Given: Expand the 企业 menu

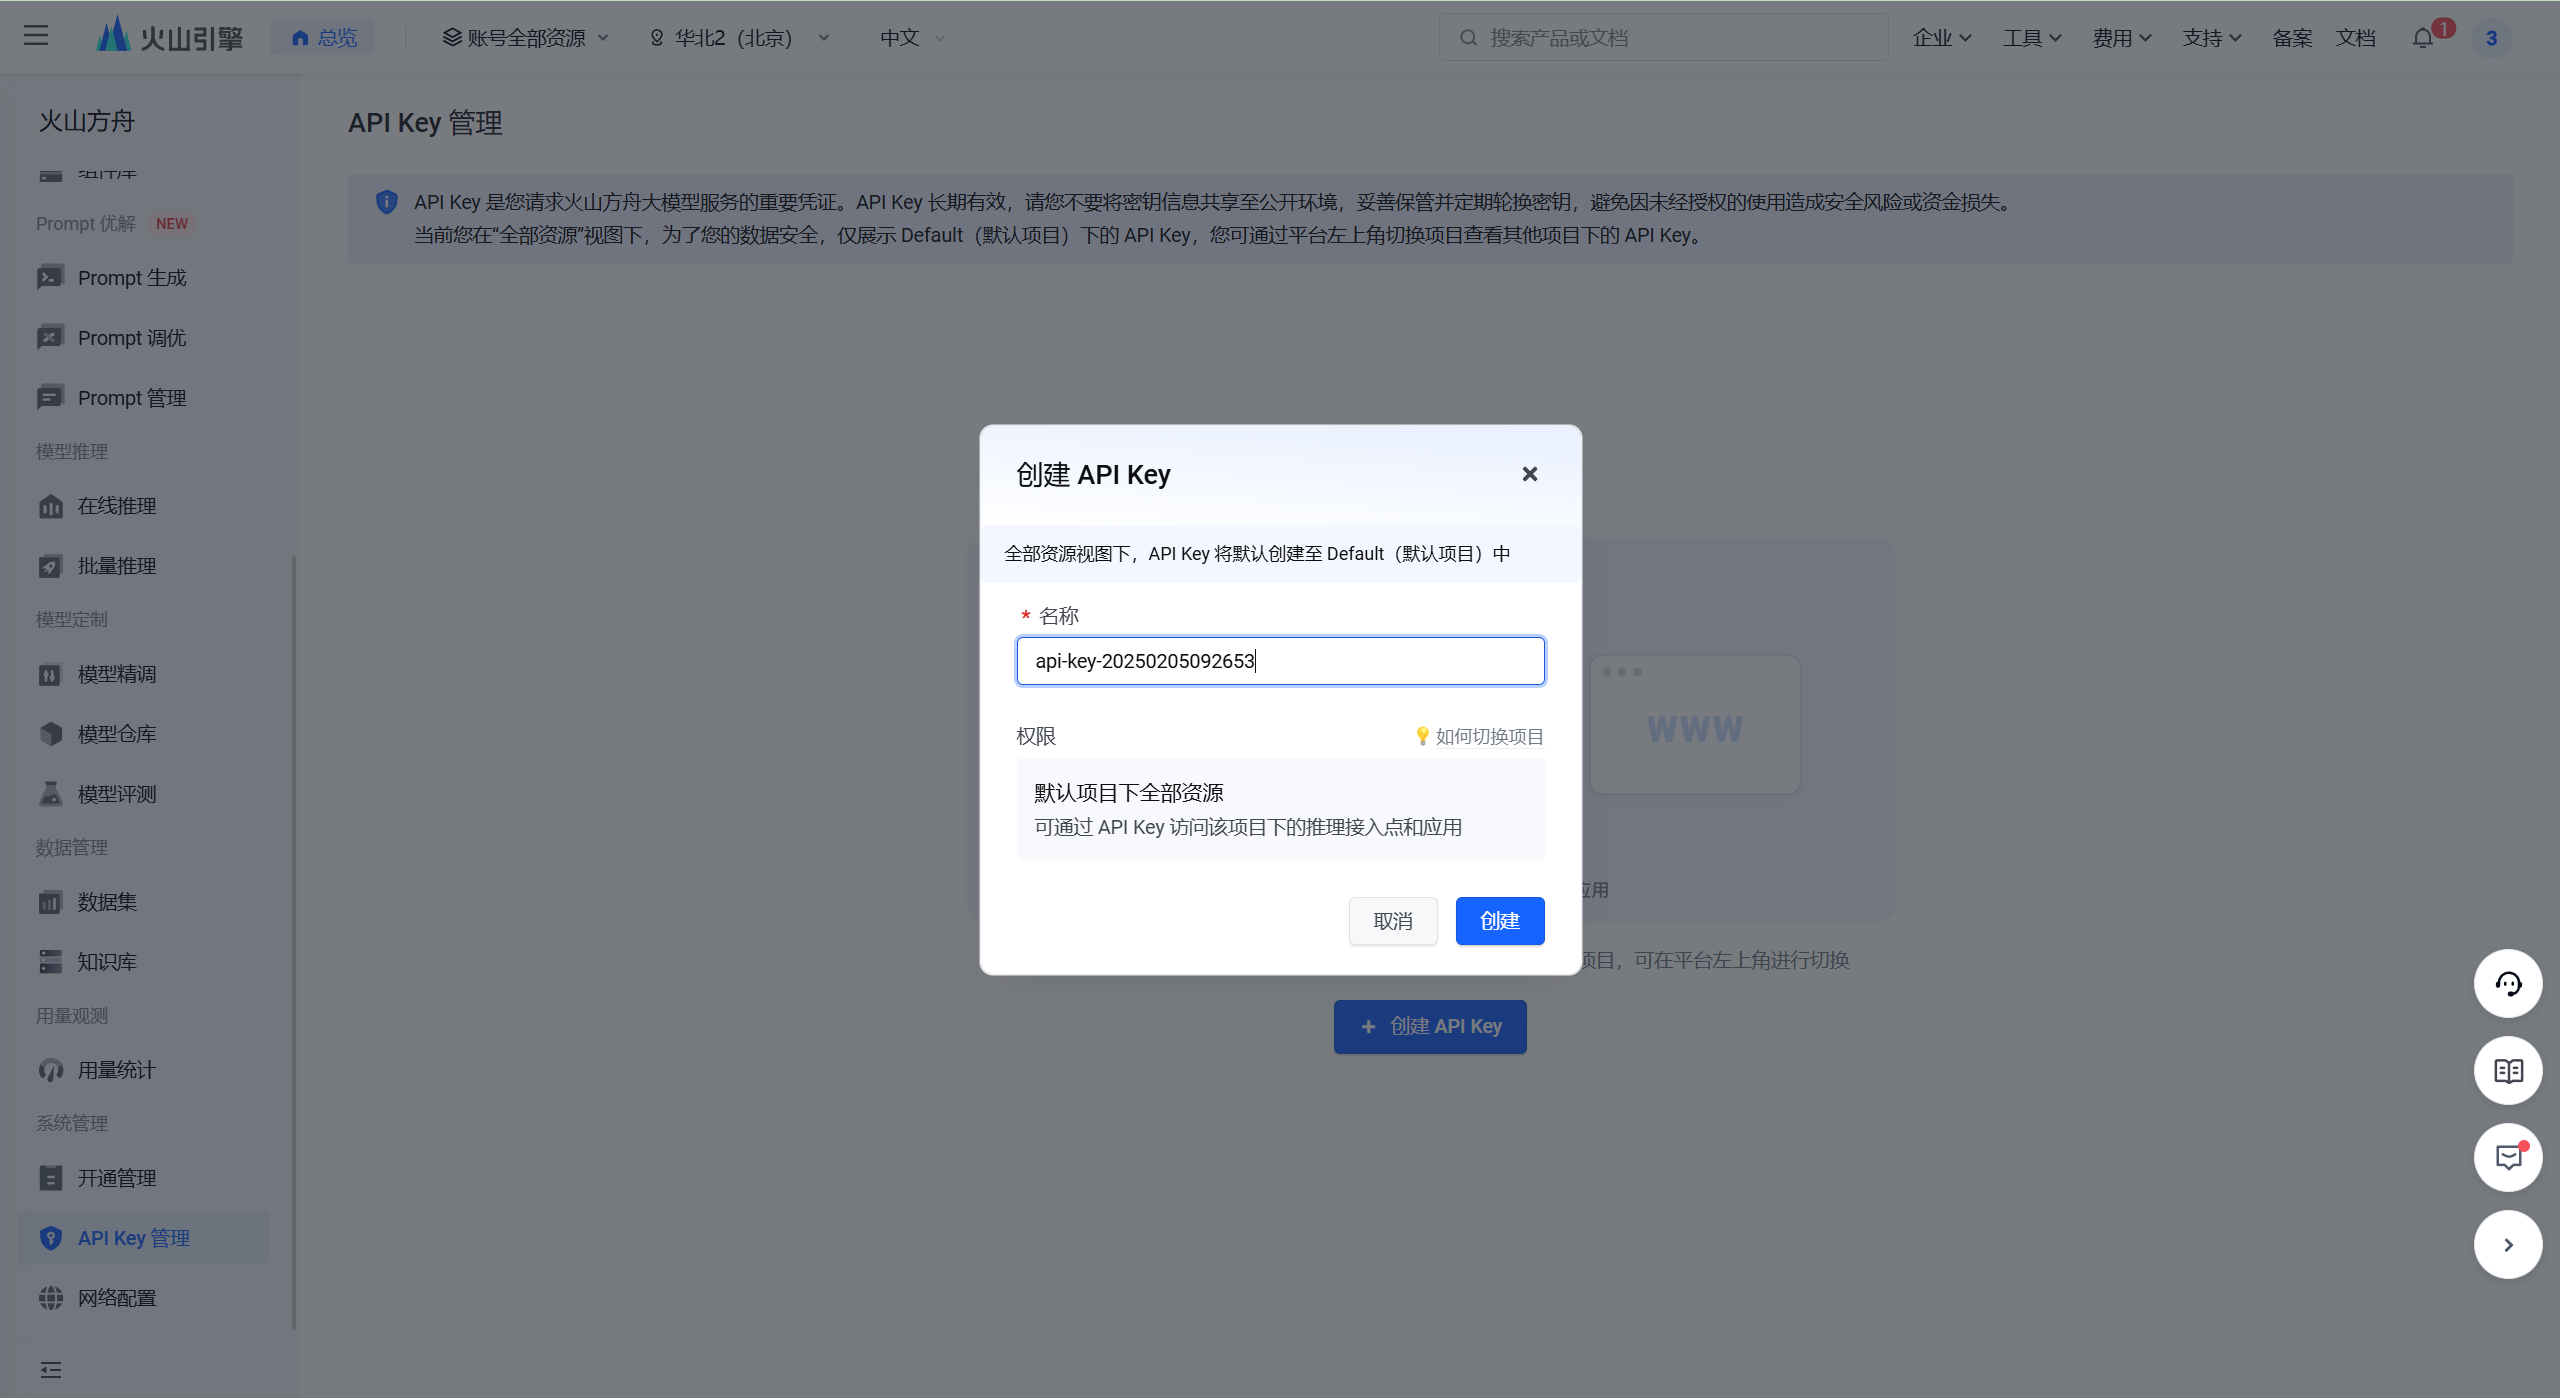Looking at the screenshot, I should click(x=1941, y=38).
